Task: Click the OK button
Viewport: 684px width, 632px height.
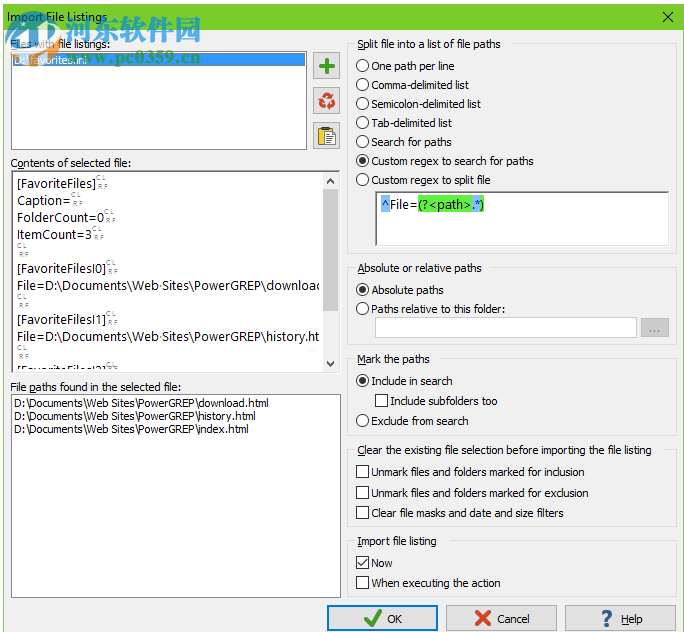Action: (x=382, y=618)
